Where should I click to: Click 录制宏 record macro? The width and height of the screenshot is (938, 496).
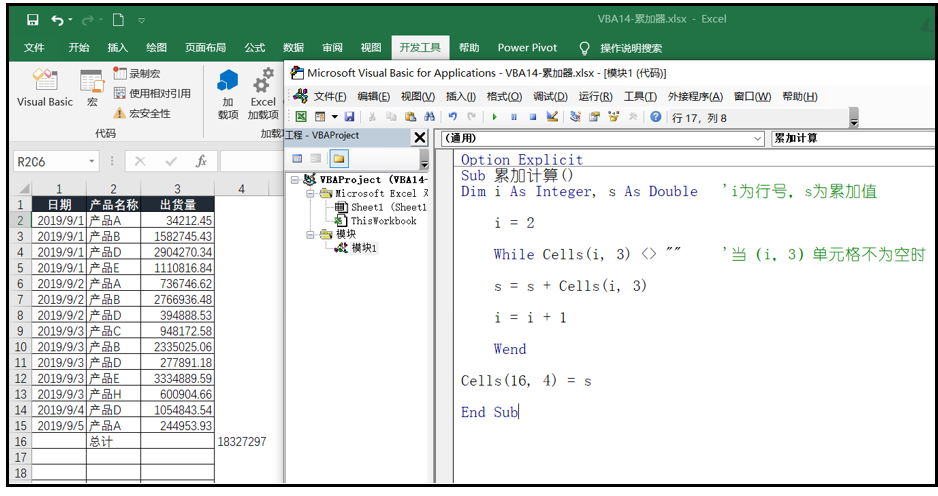pyautogui.click(x=137, y=74)
